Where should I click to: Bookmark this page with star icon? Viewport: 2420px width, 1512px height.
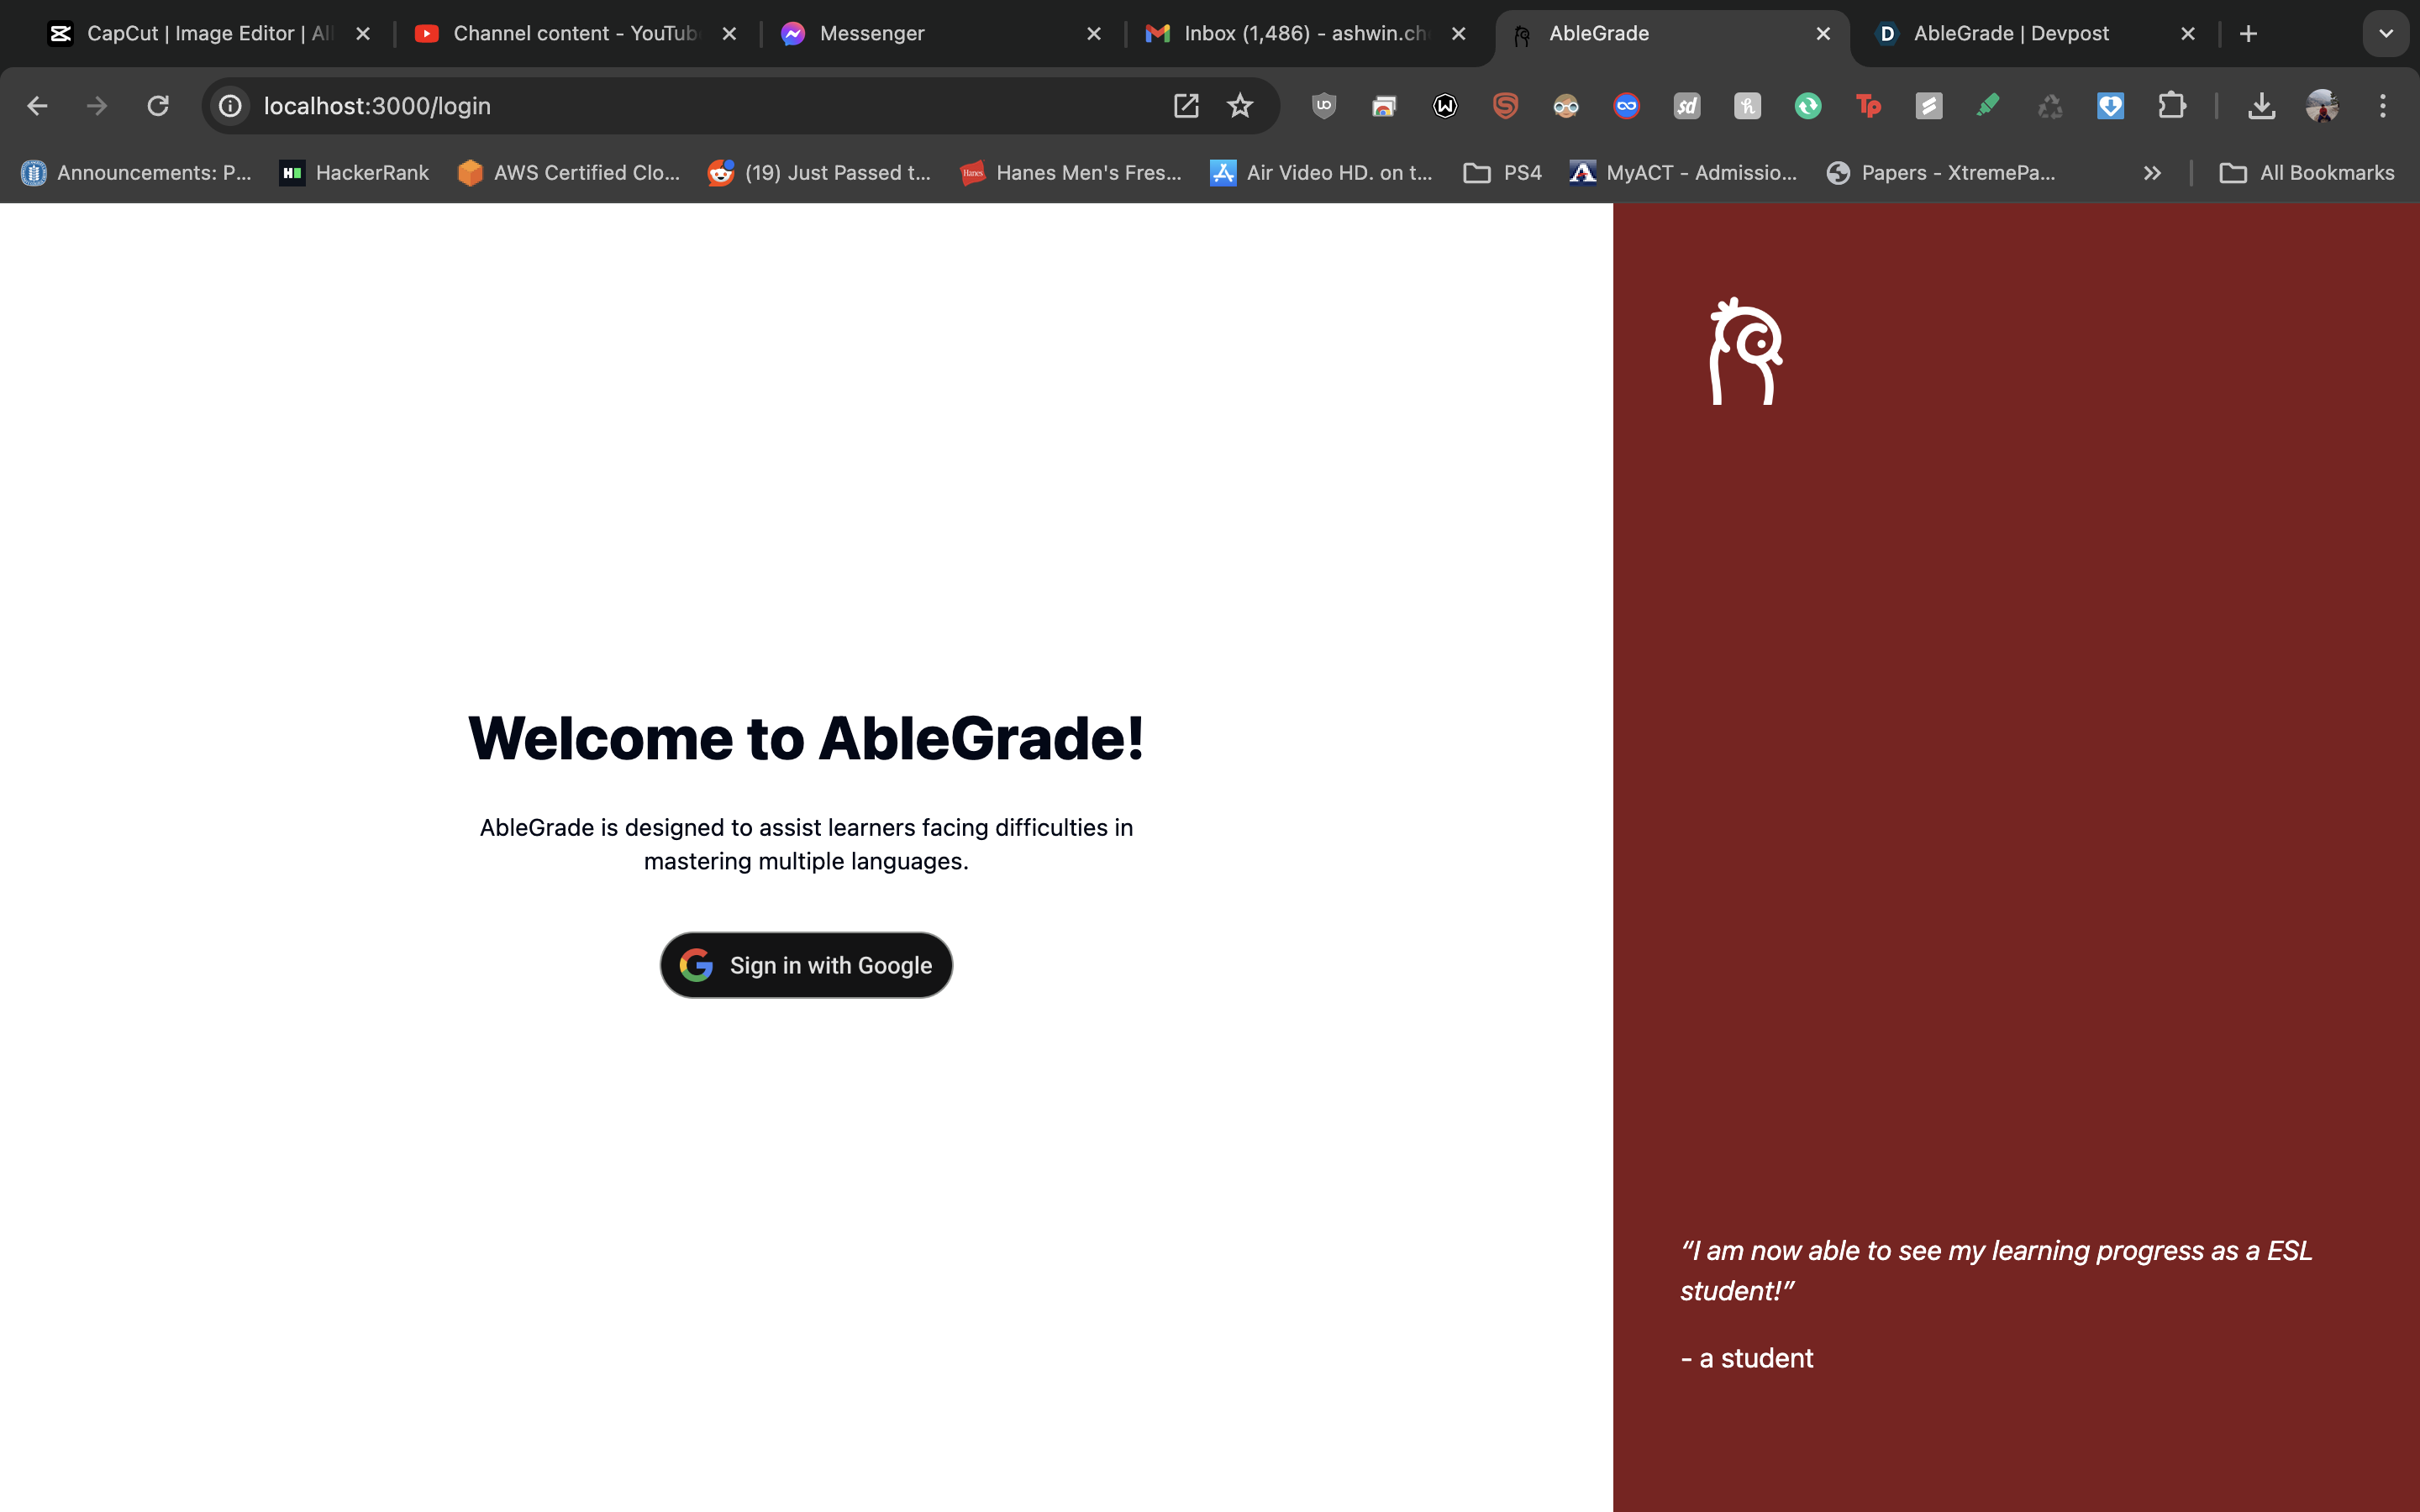pyautogui.click(x=1240, y=106)
